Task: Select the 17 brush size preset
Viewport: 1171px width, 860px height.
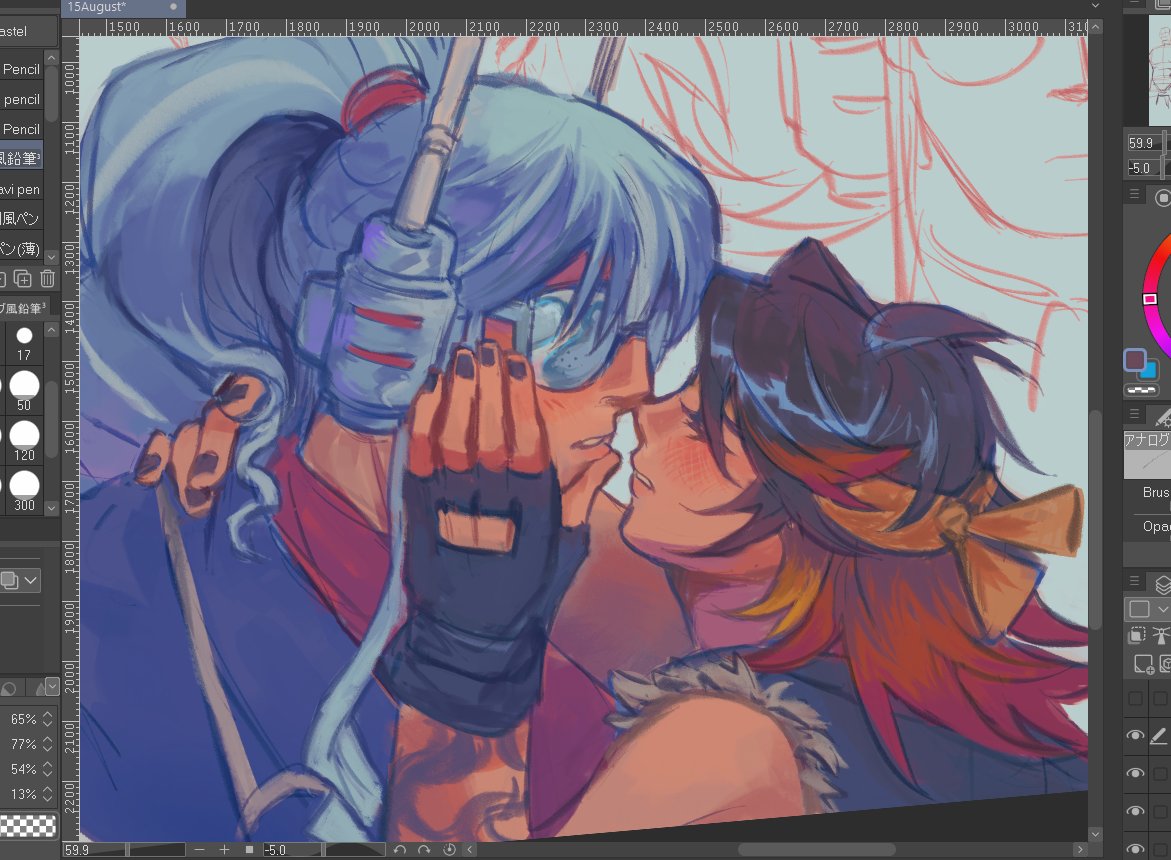Action: tap(24, 343)
